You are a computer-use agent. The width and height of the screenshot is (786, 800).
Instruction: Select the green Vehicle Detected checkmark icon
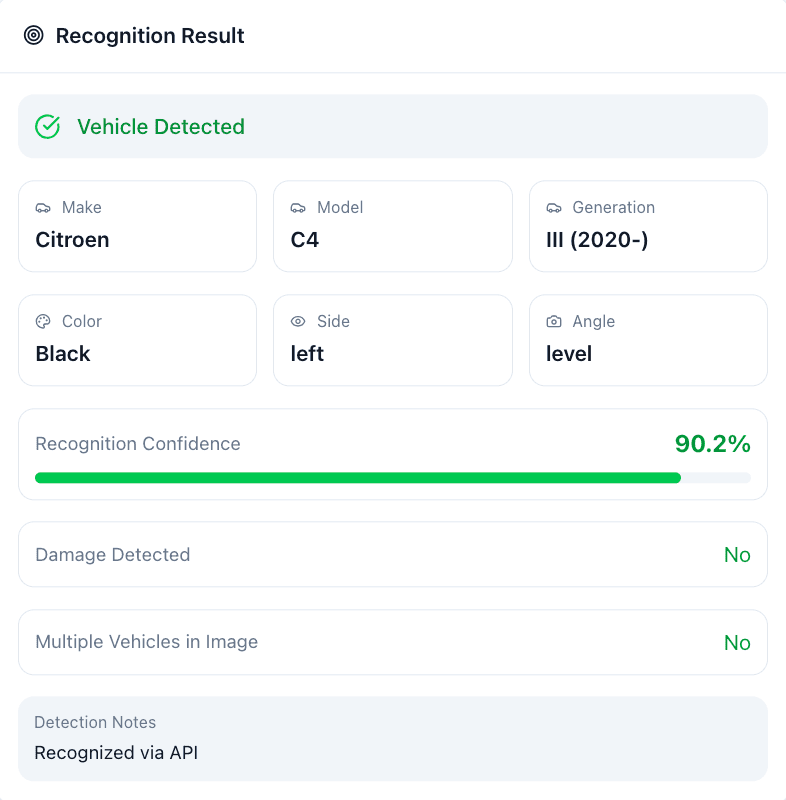coord(47,127)
